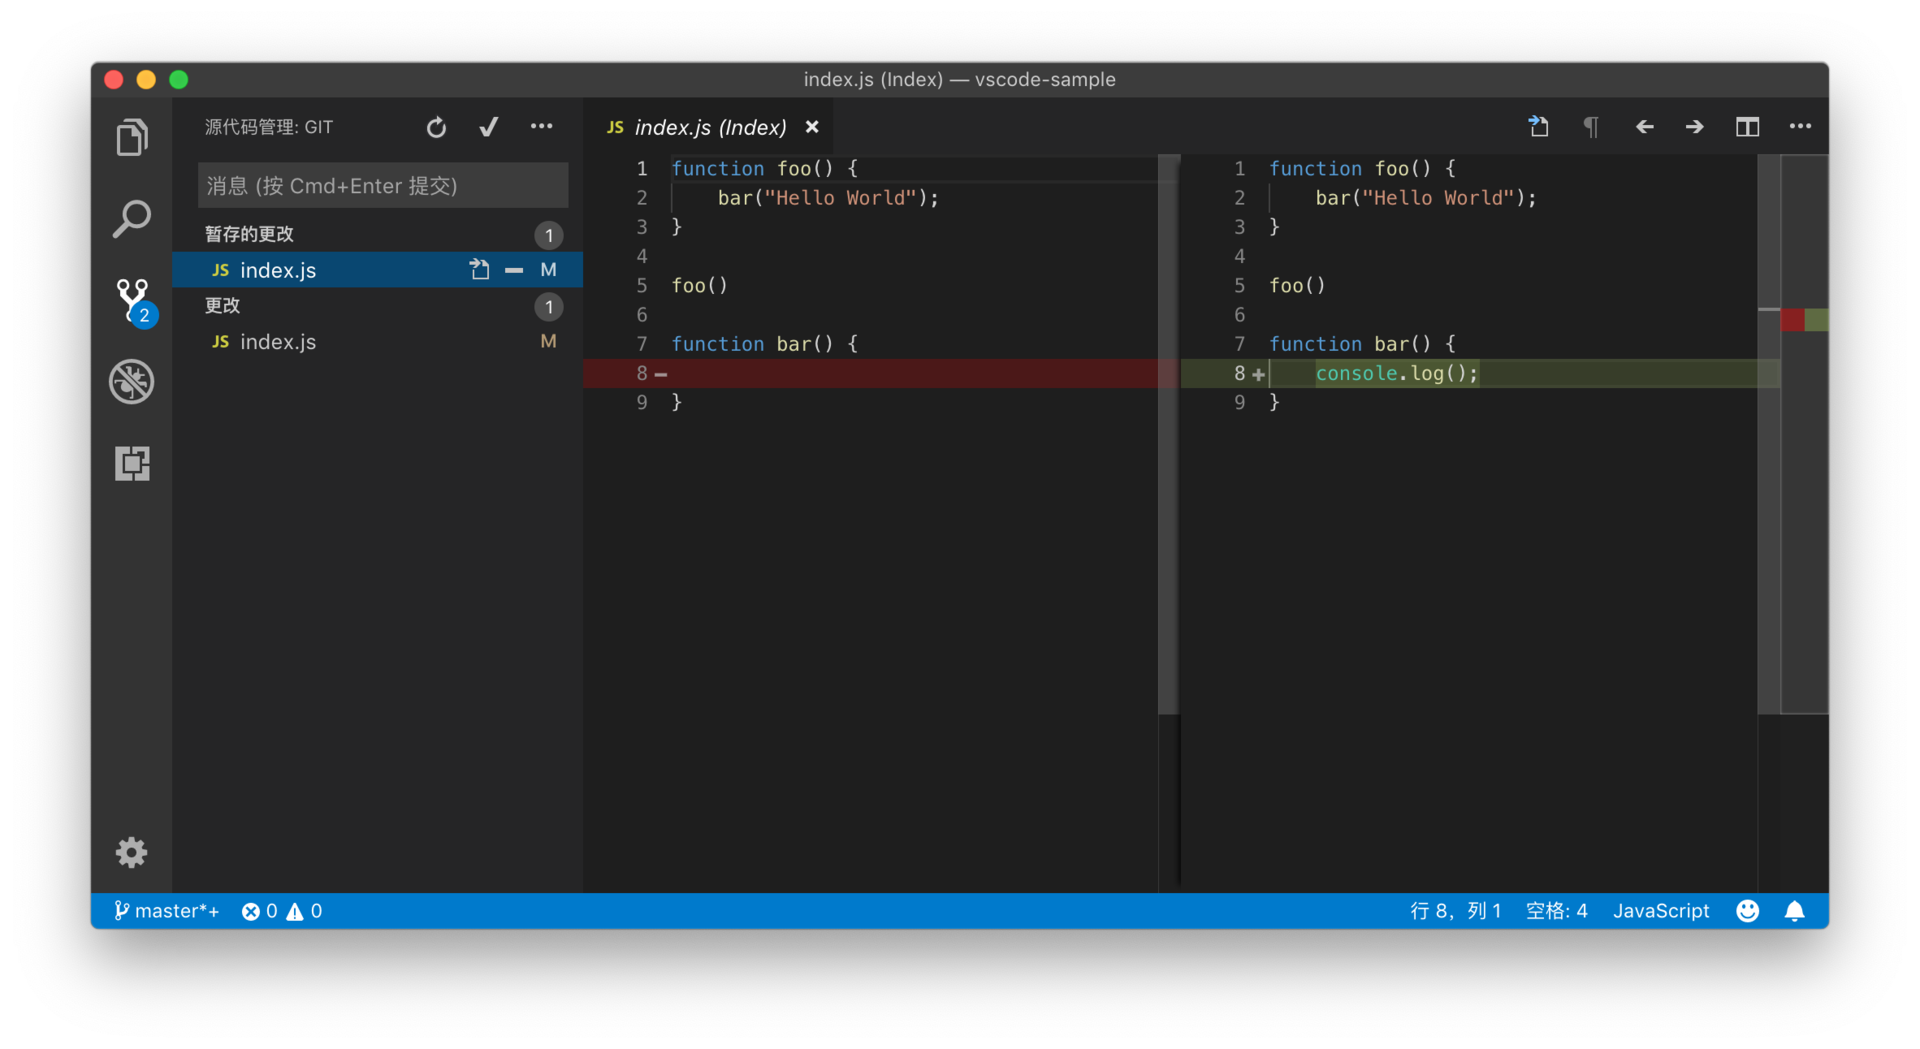1920x1049 pixels.
Task: Unstage index.js with the minus icon
Action: (514, 270)
